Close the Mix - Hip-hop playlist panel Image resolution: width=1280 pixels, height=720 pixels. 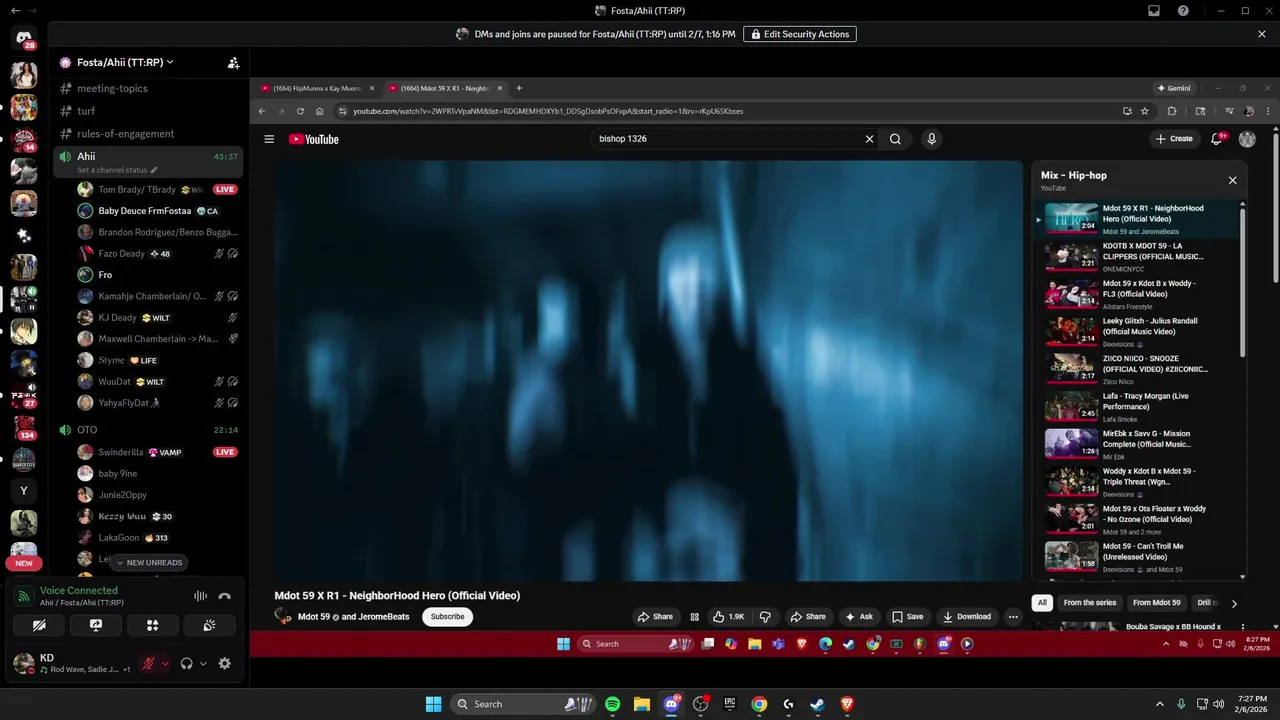click(x=1232, y=181)
